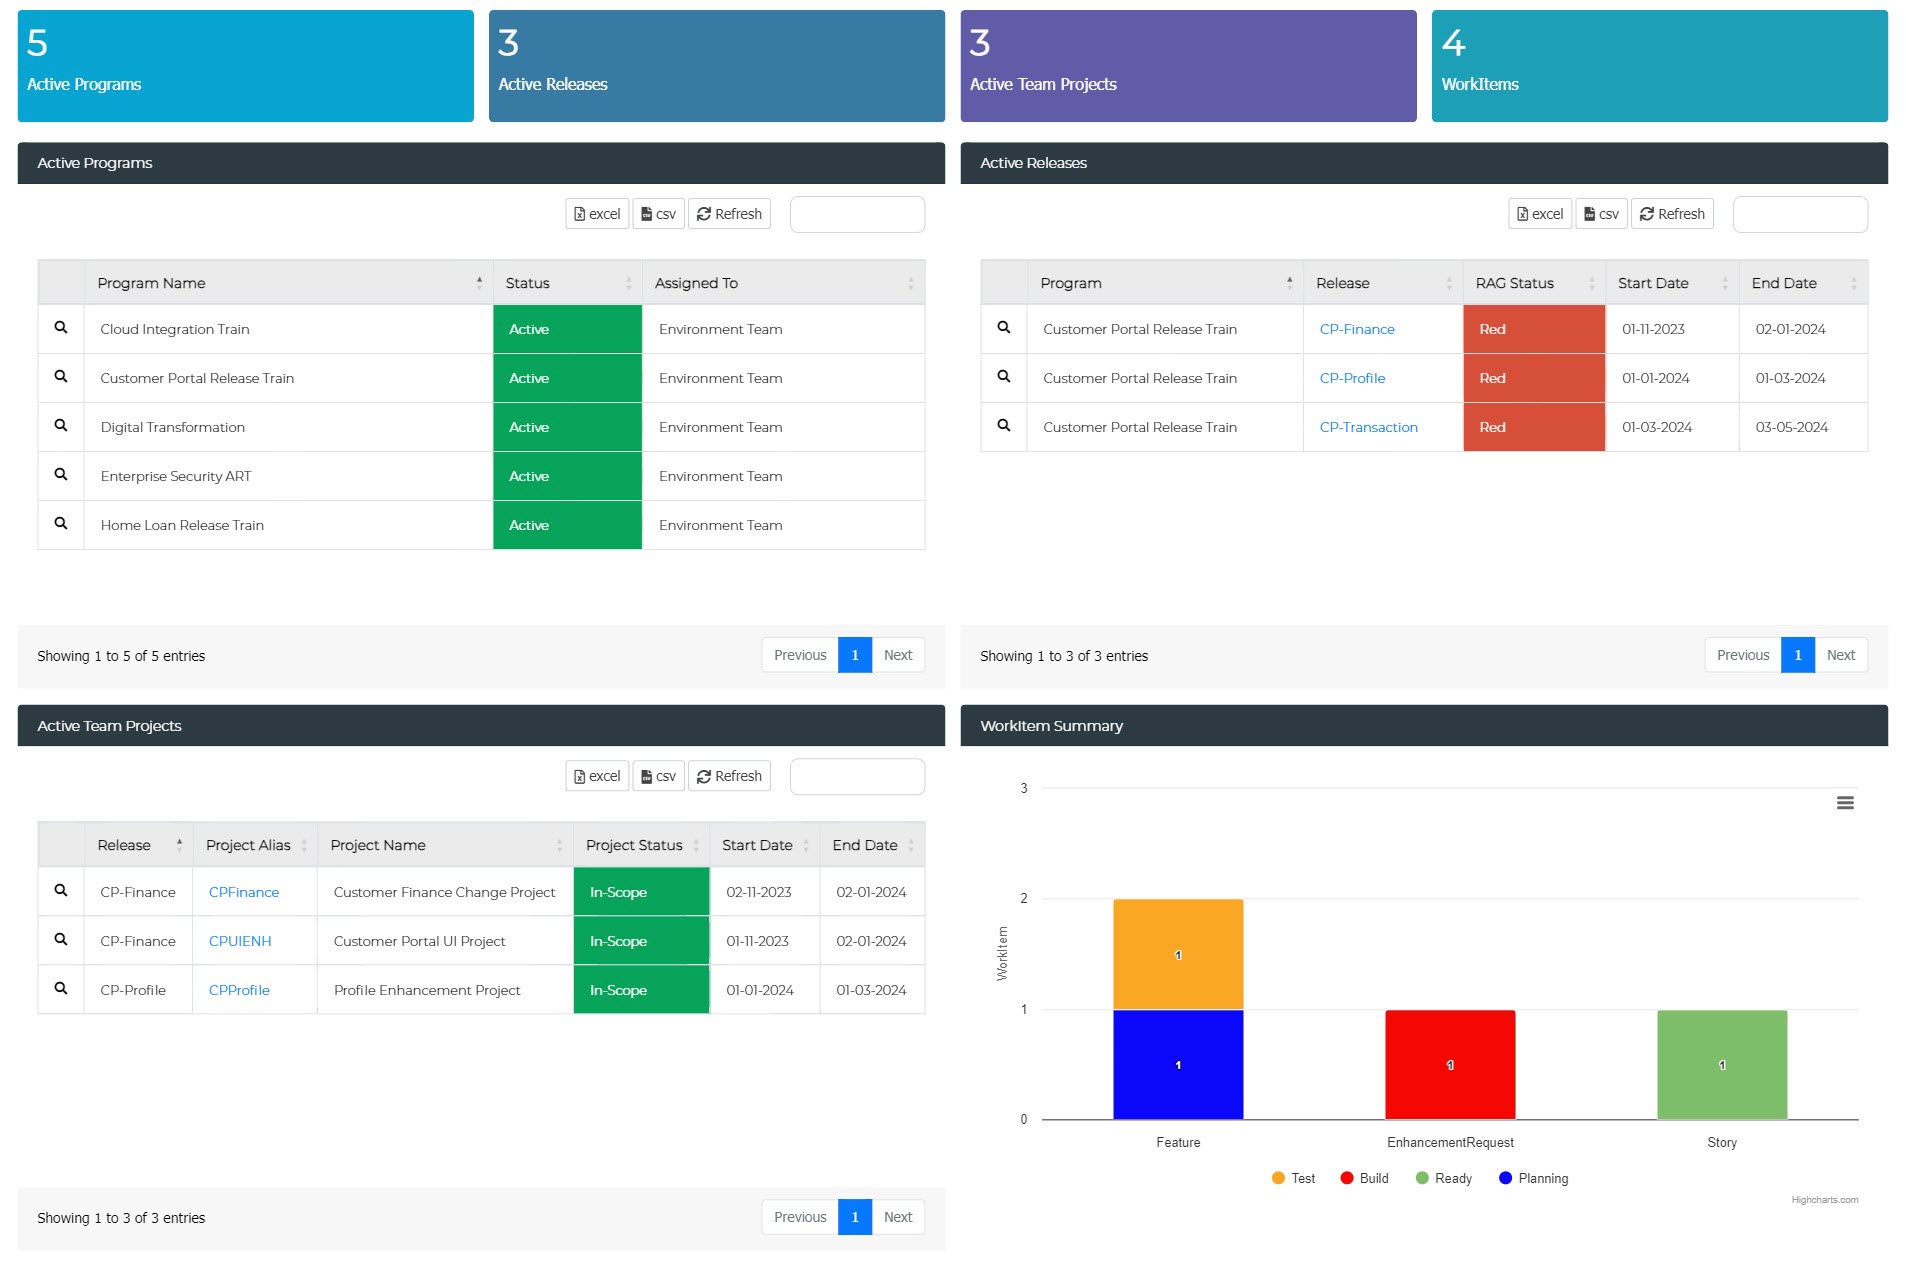Toggle Planning series in chart legend
Screen dimensions: 1906x1276
click(1534, 1178)
